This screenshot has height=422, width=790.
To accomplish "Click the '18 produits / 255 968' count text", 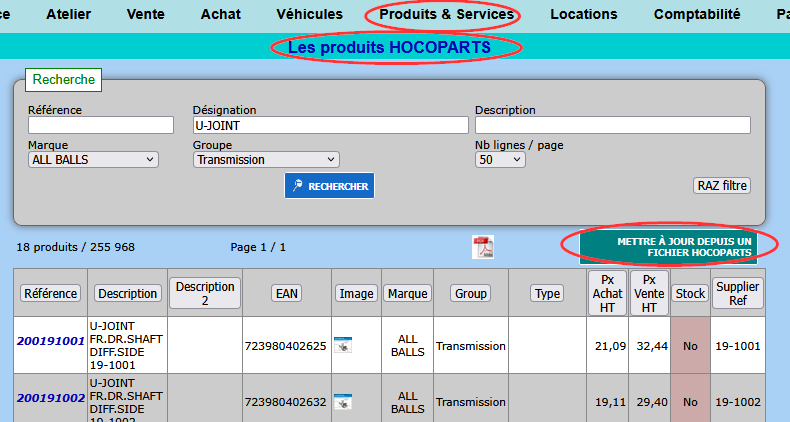I will pos(76,247).
